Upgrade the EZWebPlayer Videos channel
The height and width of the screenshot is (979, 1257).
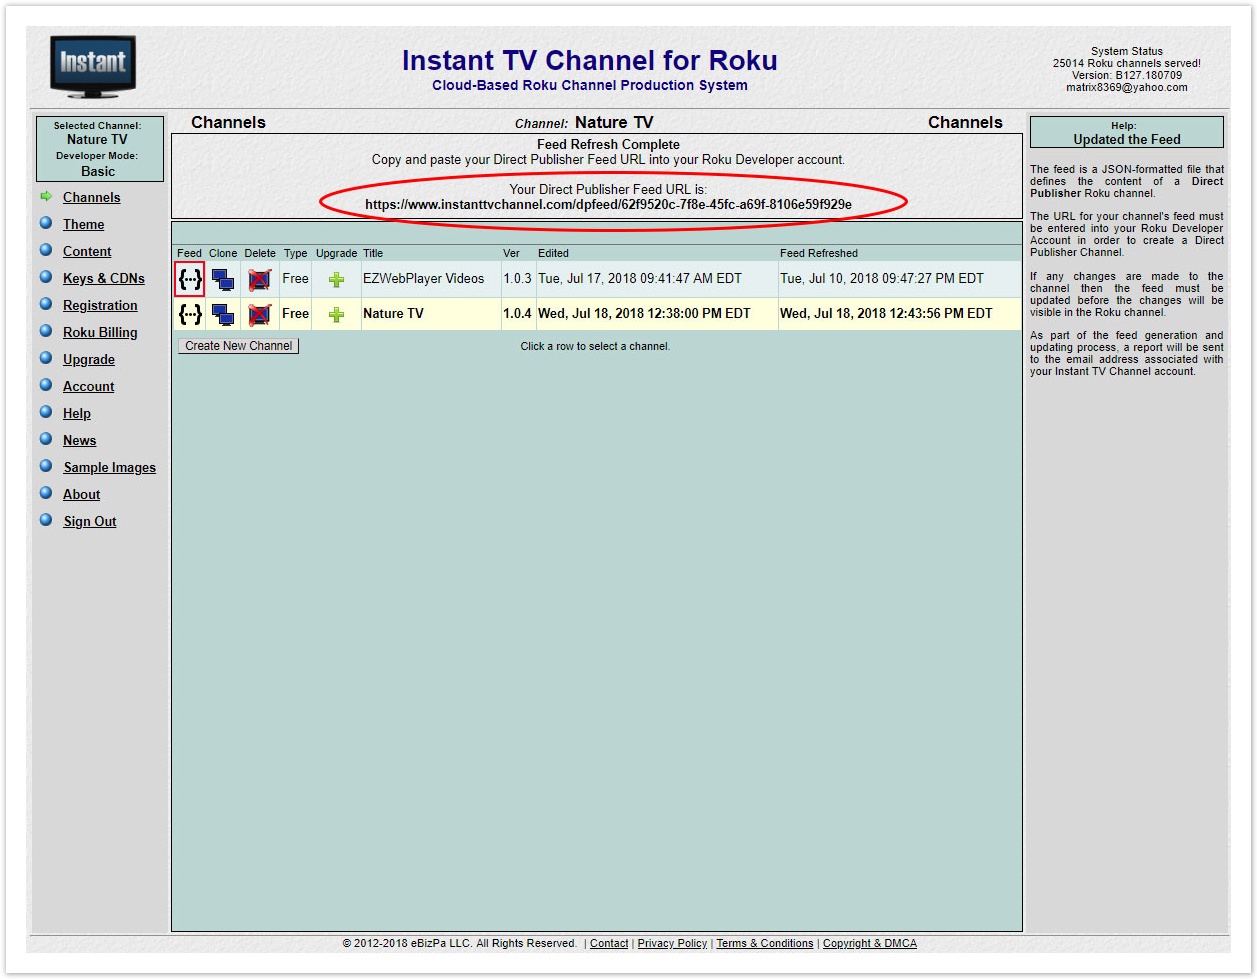(x=337, y=280)
